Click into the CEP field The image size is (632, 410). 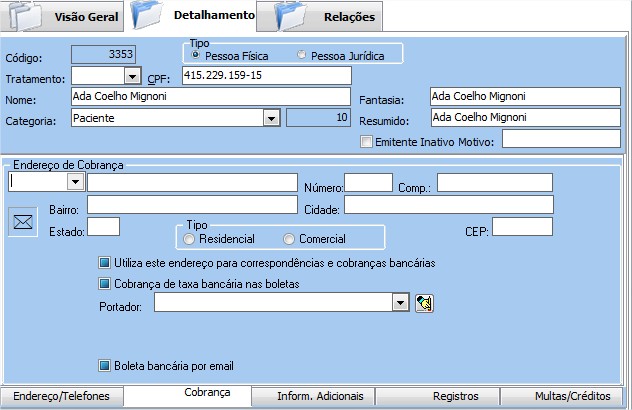click(x=522, y=227)
